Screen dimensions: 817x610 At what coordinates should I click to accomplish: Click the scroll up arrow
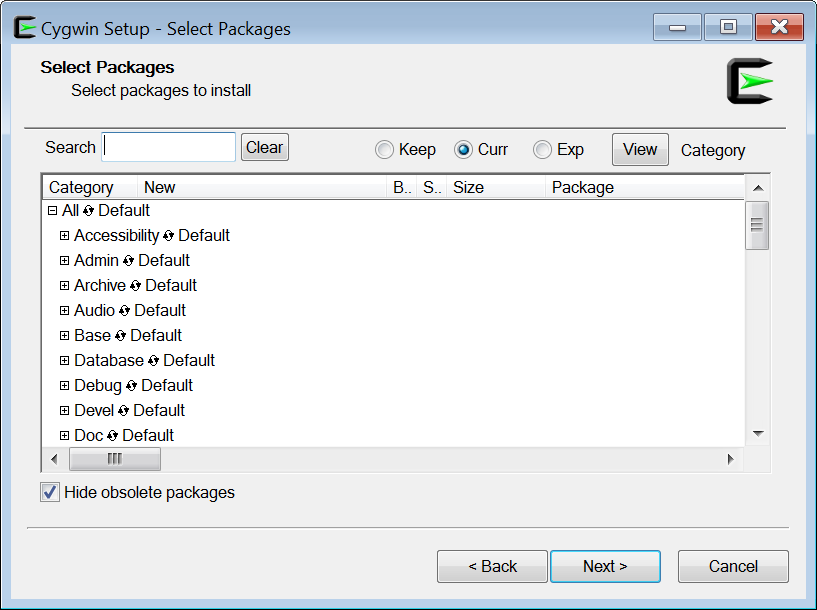coord(758,188)
